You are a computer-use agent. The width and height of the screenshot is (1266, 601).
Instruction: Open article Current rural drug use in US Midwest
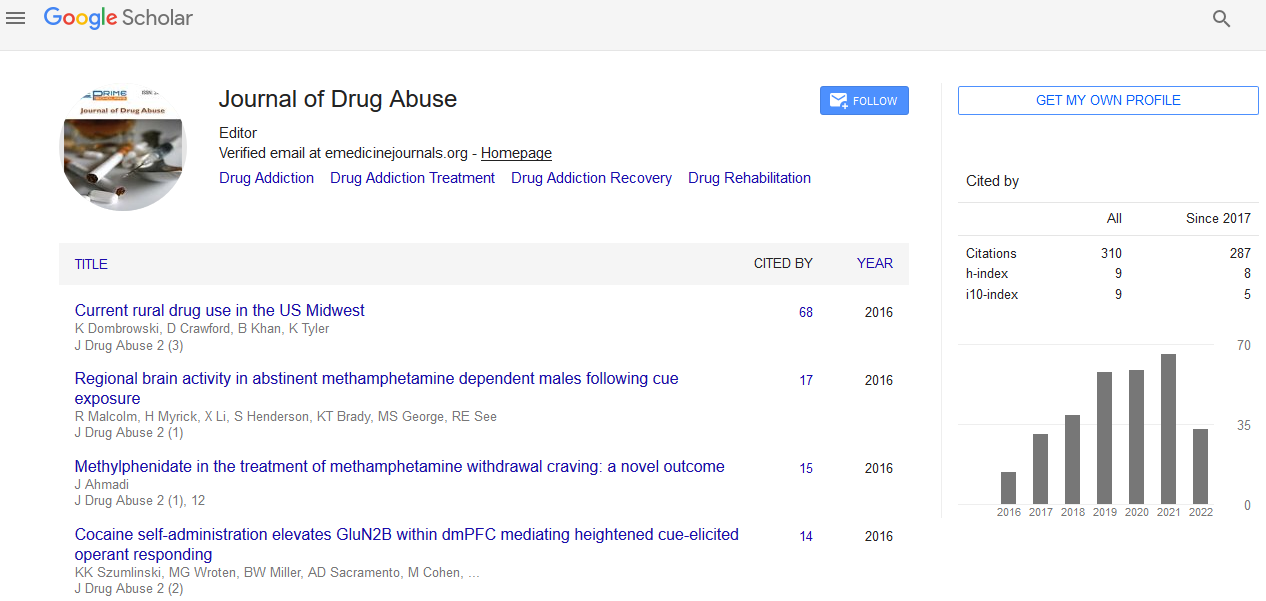[219, 311]
